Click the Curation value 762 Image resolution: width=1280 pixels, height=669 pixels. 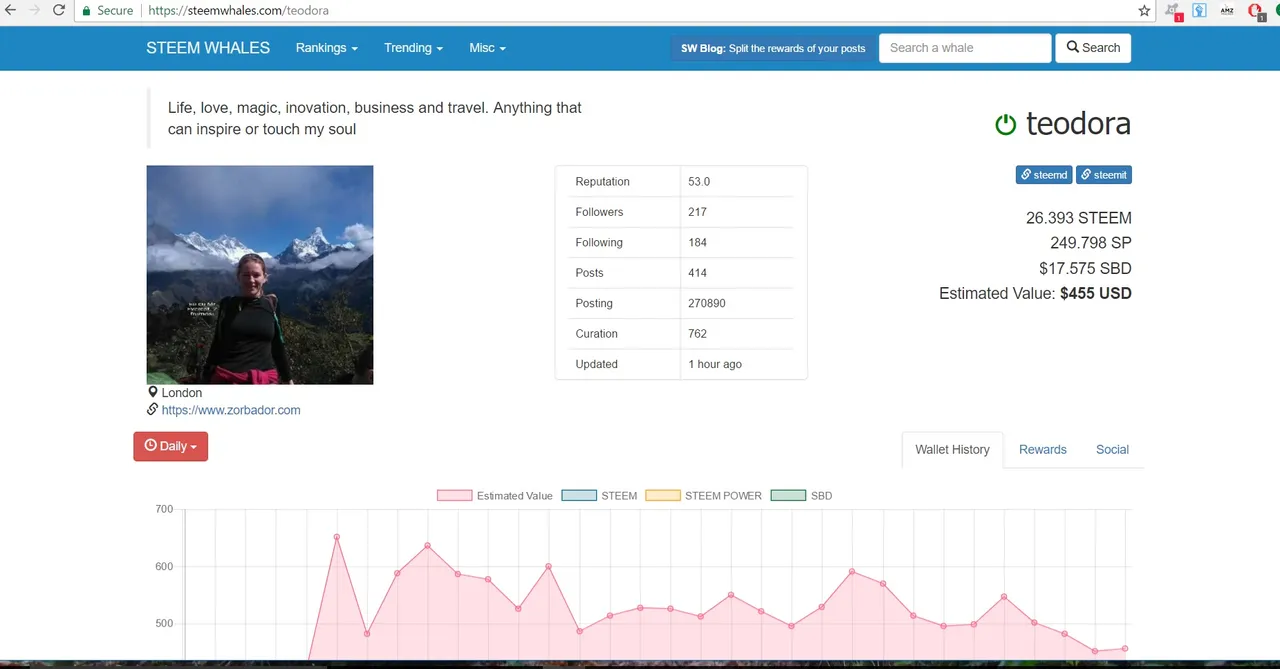pos(697,334)
